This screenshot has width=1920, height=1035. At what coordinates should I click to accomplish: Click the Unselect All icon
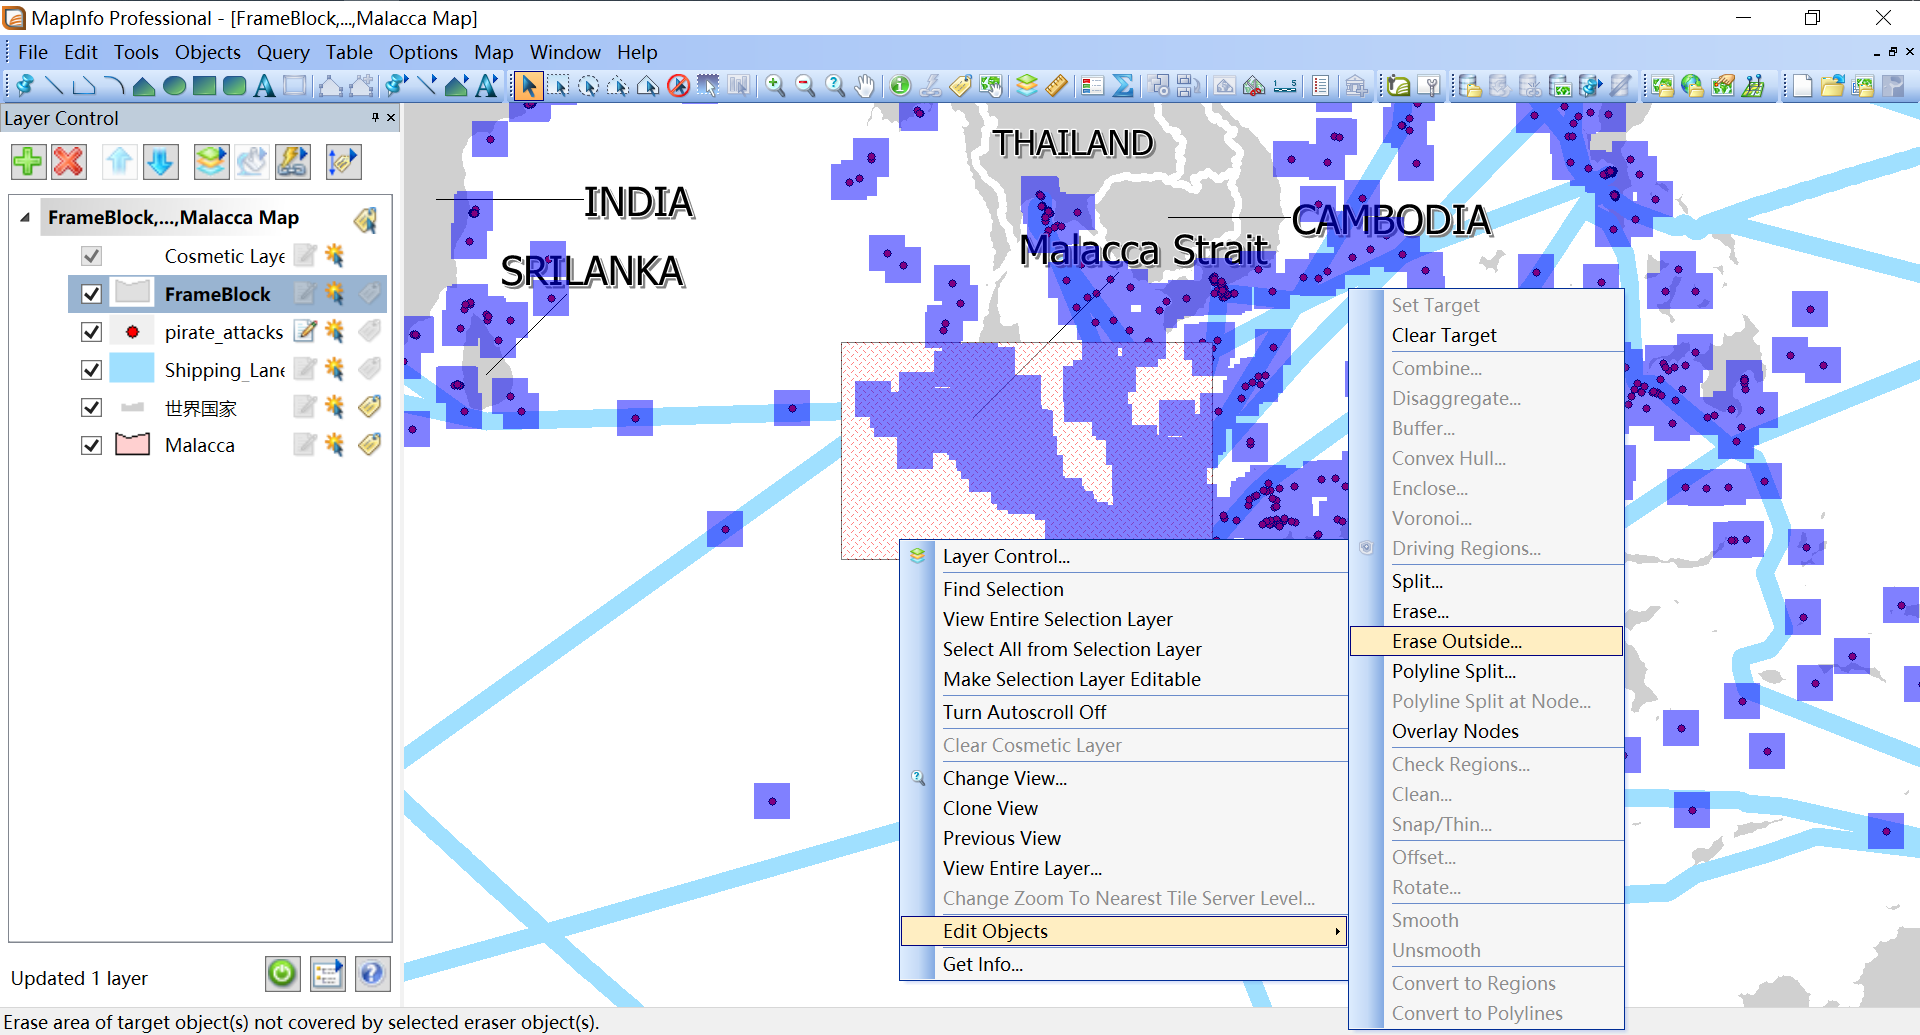678,86
